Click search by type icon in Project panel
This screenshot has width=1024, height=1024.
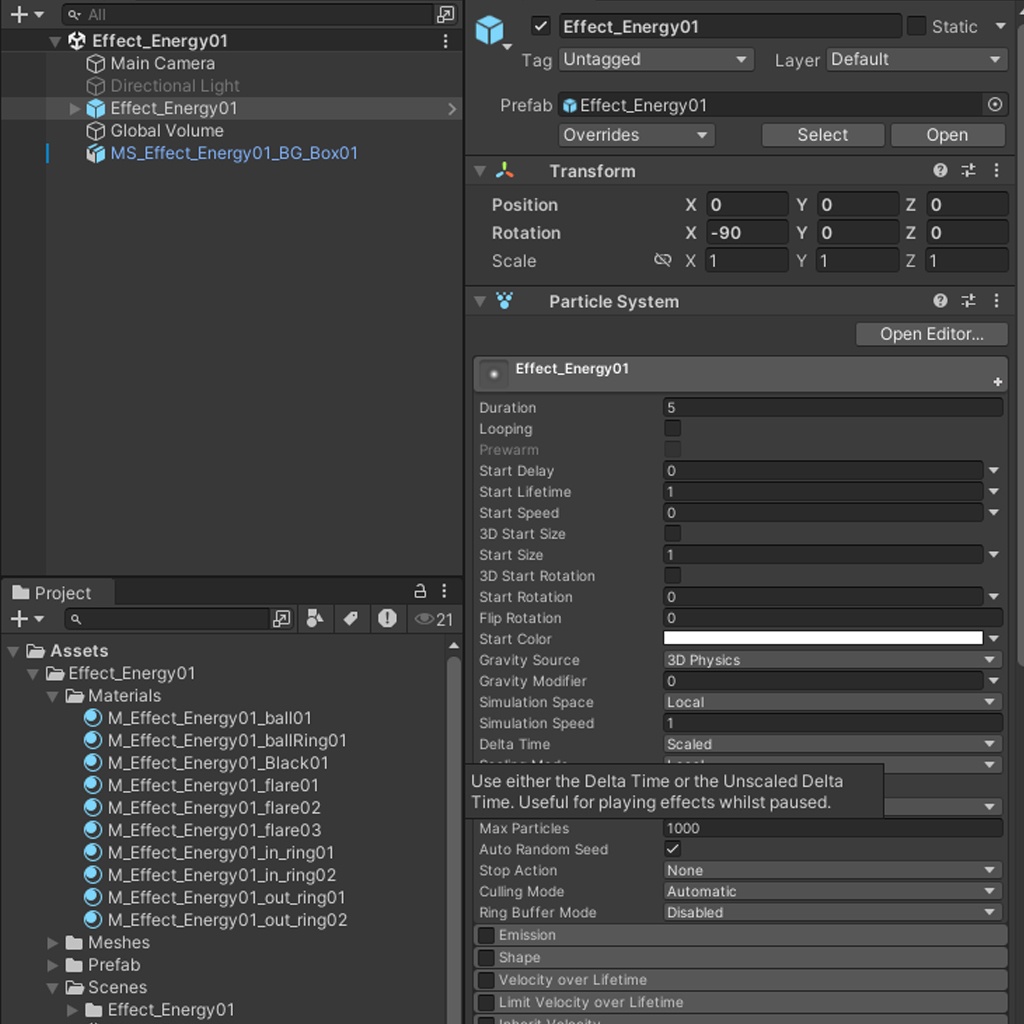[x=314, y=619]
